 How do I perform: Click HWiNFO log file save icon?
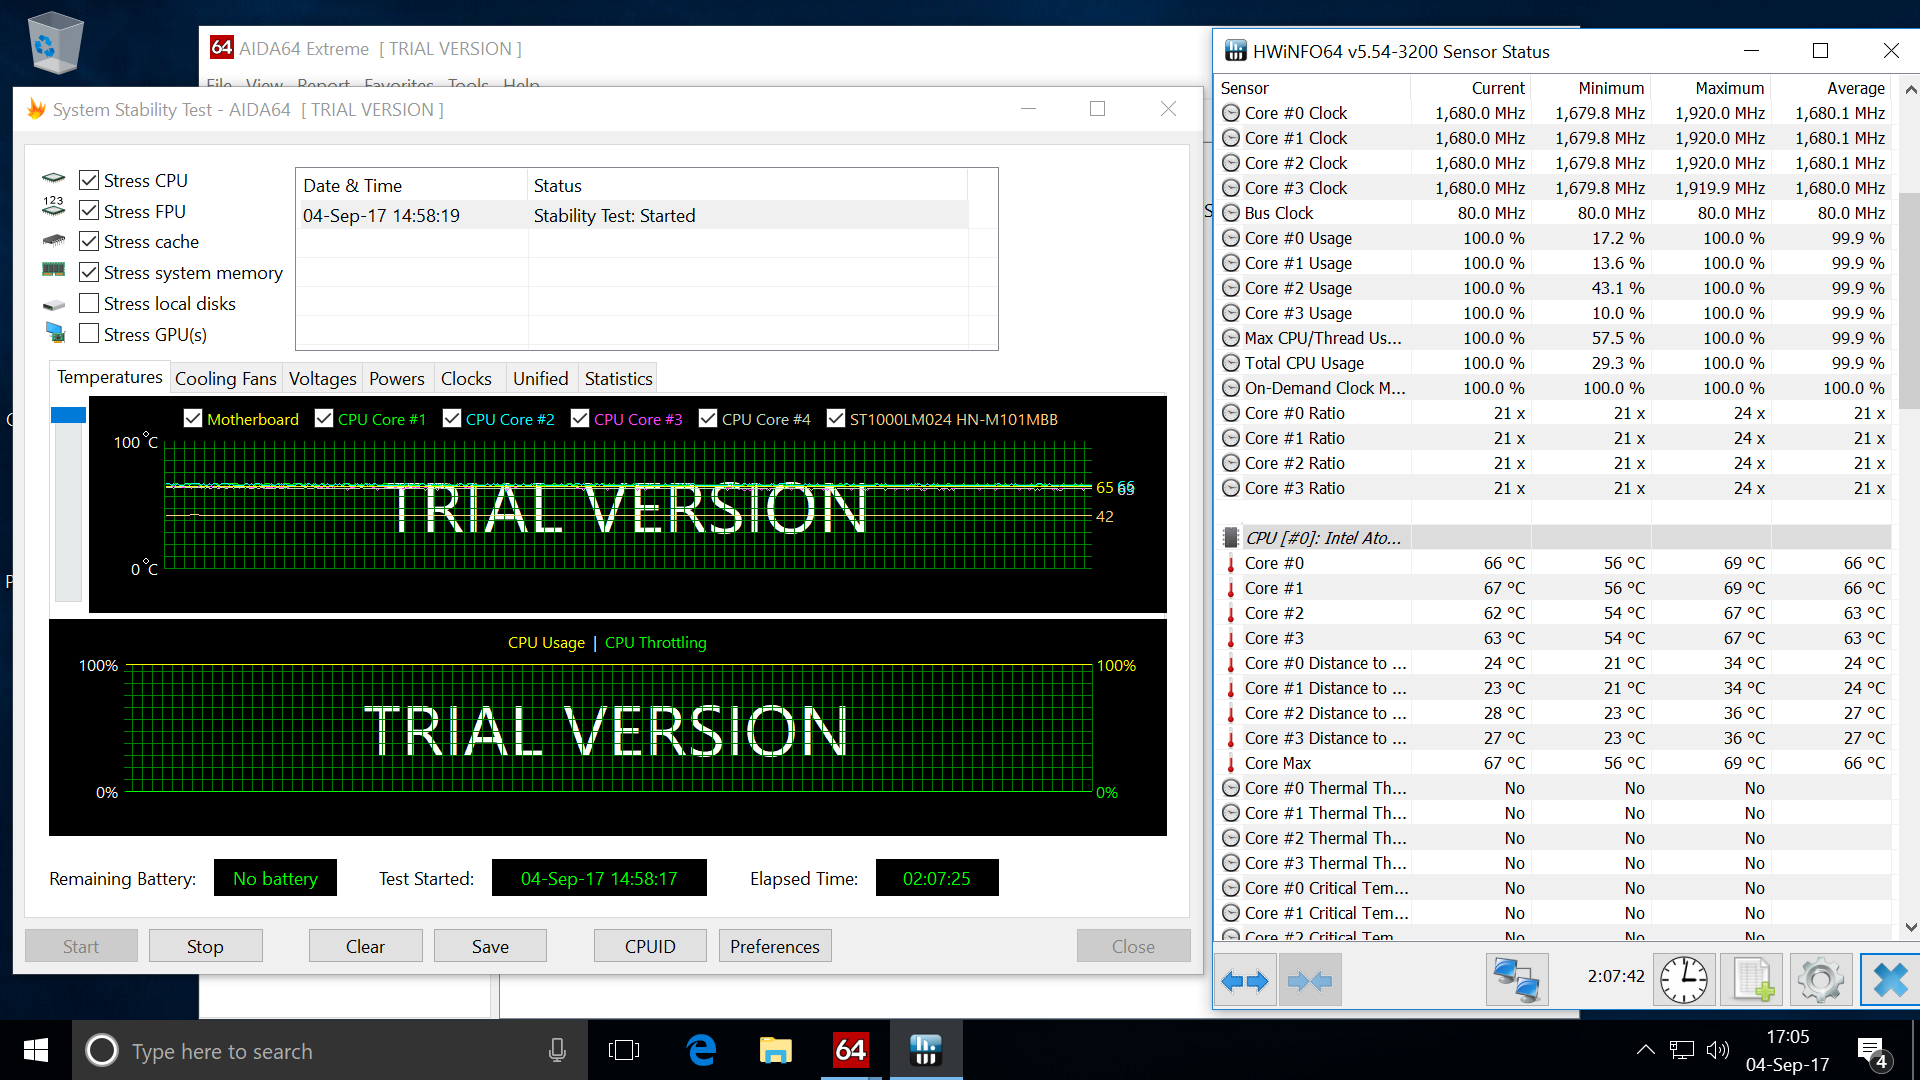pos(1752,980)
